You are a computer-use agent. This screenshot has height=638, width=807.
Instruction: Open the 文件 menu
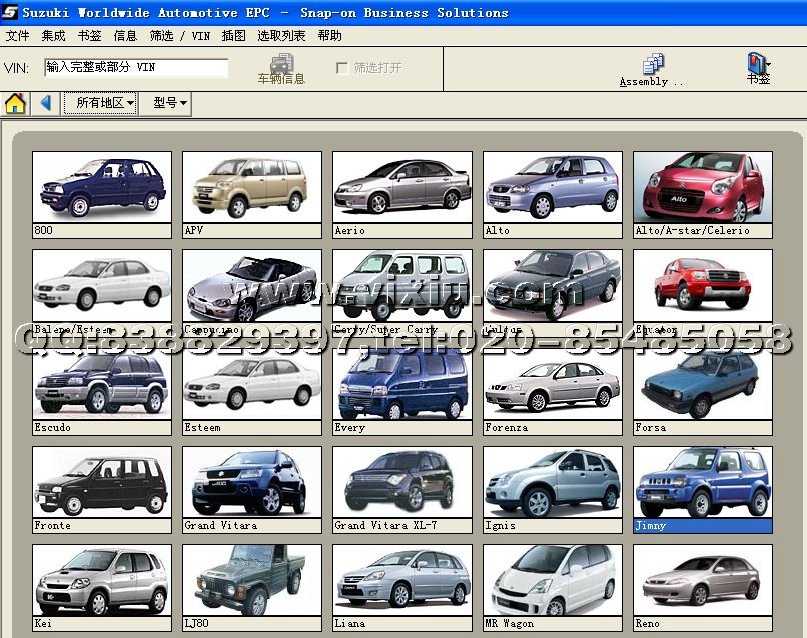(x=17, y=36)
